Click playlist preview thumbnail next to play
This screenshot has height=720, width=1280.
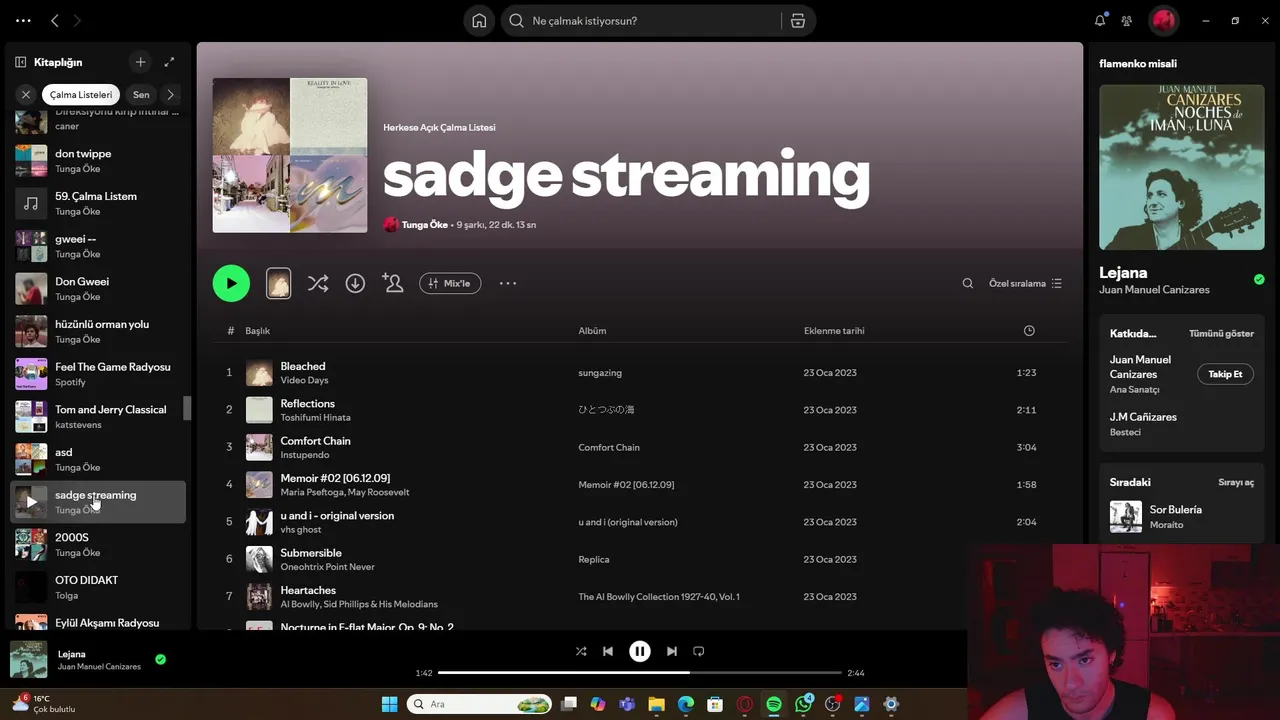click(278, 283)
